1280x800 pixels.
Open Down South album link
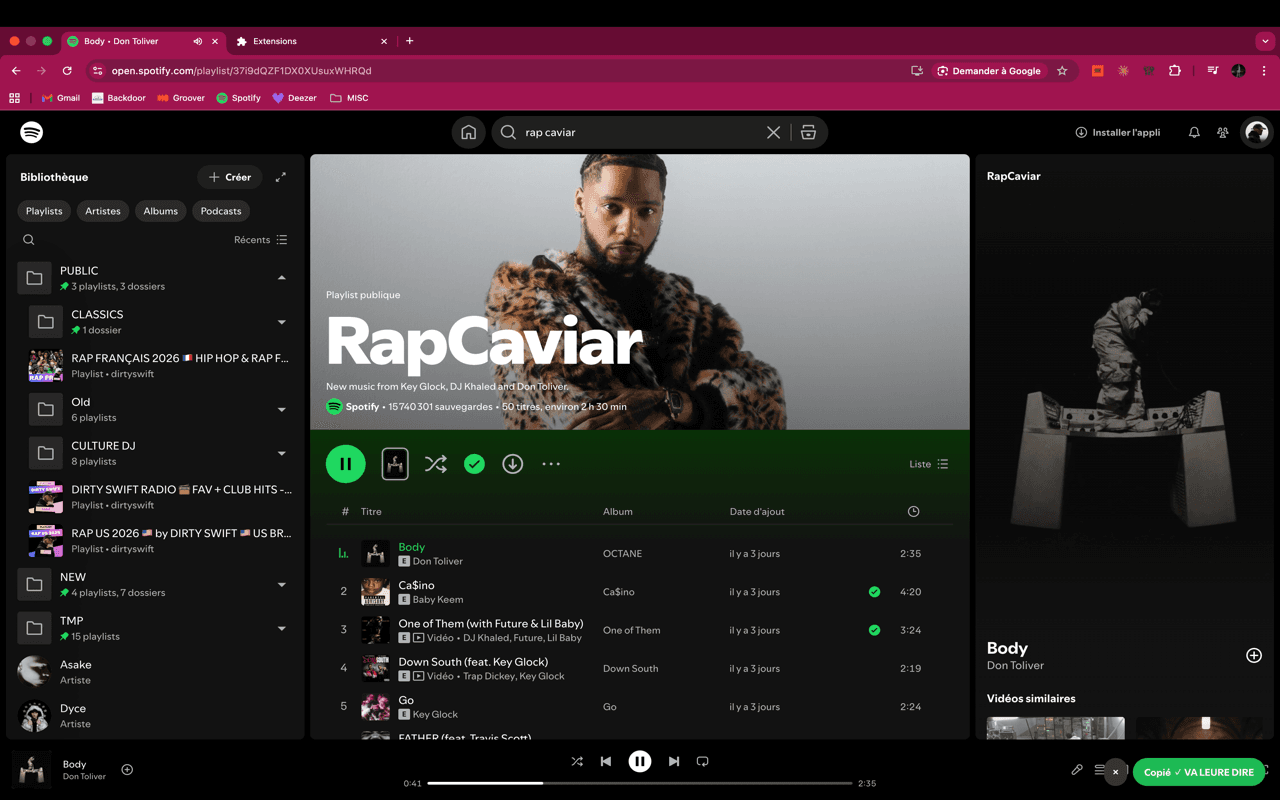pyautogui.click(x=630, y=668)
